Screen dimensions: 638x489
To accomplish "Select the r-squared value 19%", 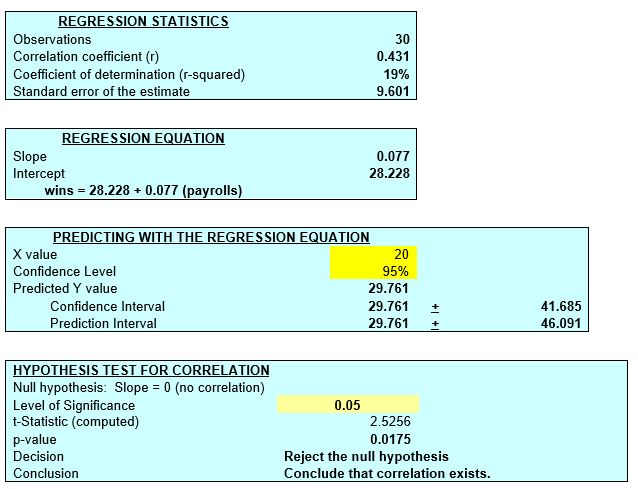I will [x=397, y=74].
